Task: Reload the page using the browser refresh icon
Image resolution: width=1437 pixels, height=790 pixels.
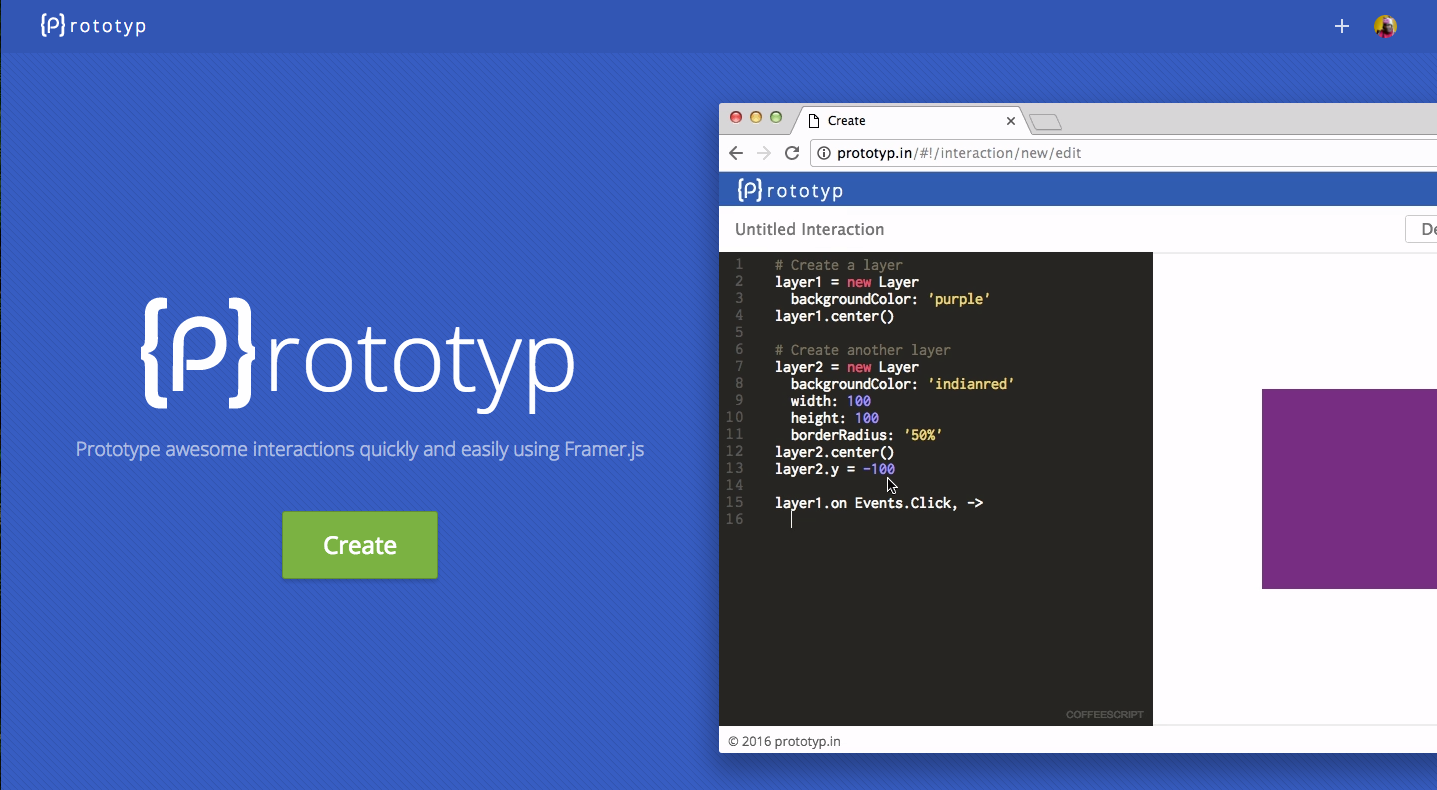Action: tap(791, 153)
